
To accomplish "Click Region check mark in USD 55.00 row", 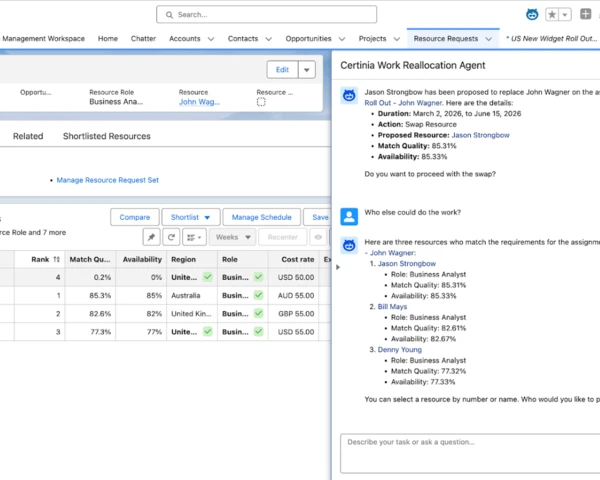I will (x=208, y=331).
